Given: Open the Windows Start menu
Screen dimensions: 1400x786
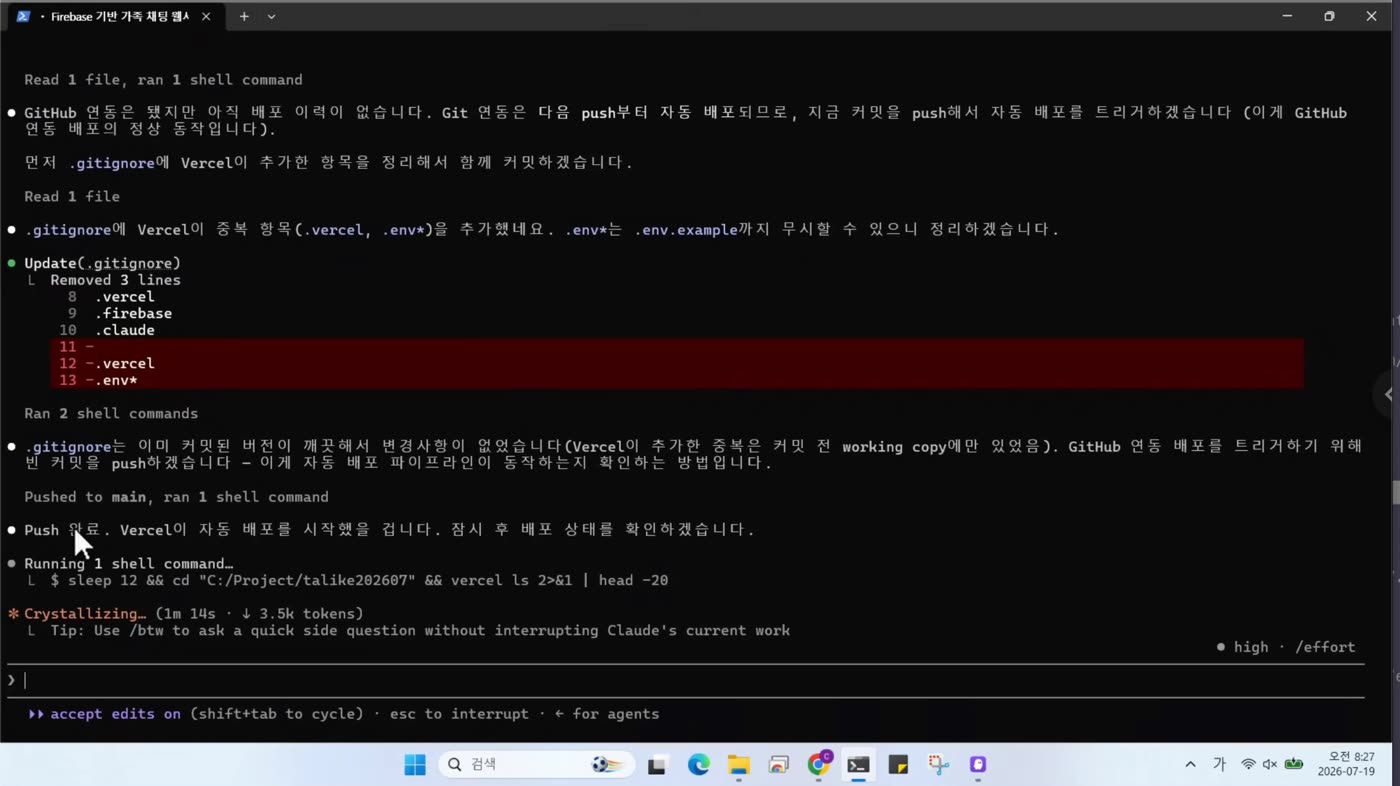Looking at the screenshot, I should coord(415,765).
